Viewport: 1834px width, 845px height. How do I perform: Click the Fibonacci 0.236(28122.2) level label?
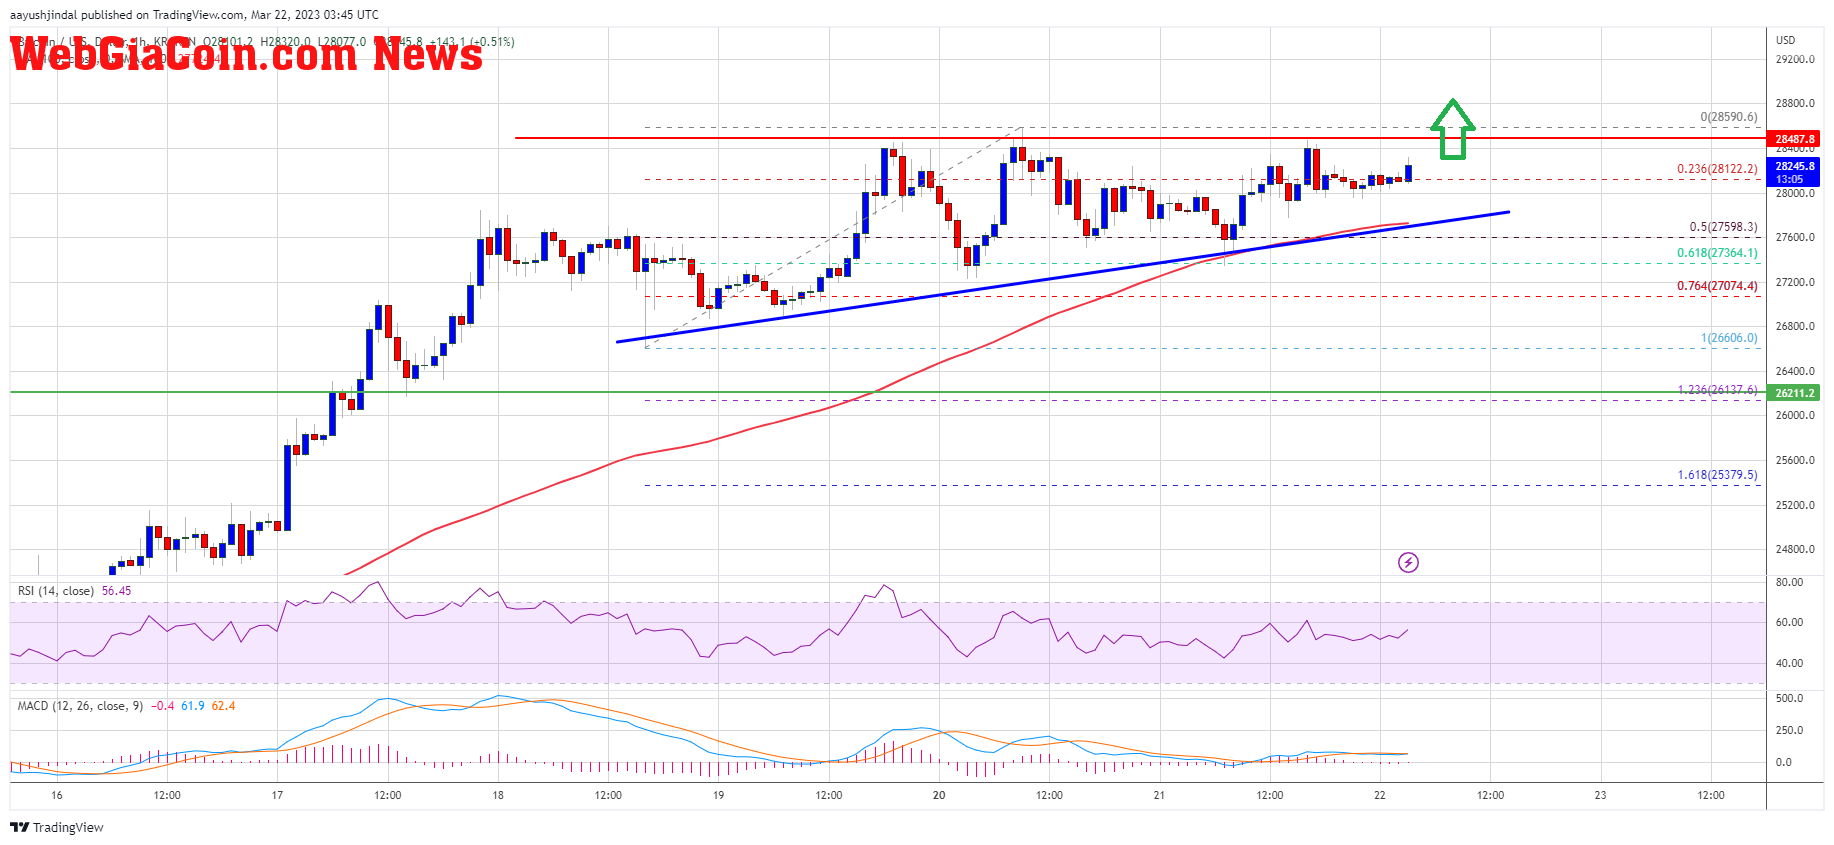click(1717, 169)
